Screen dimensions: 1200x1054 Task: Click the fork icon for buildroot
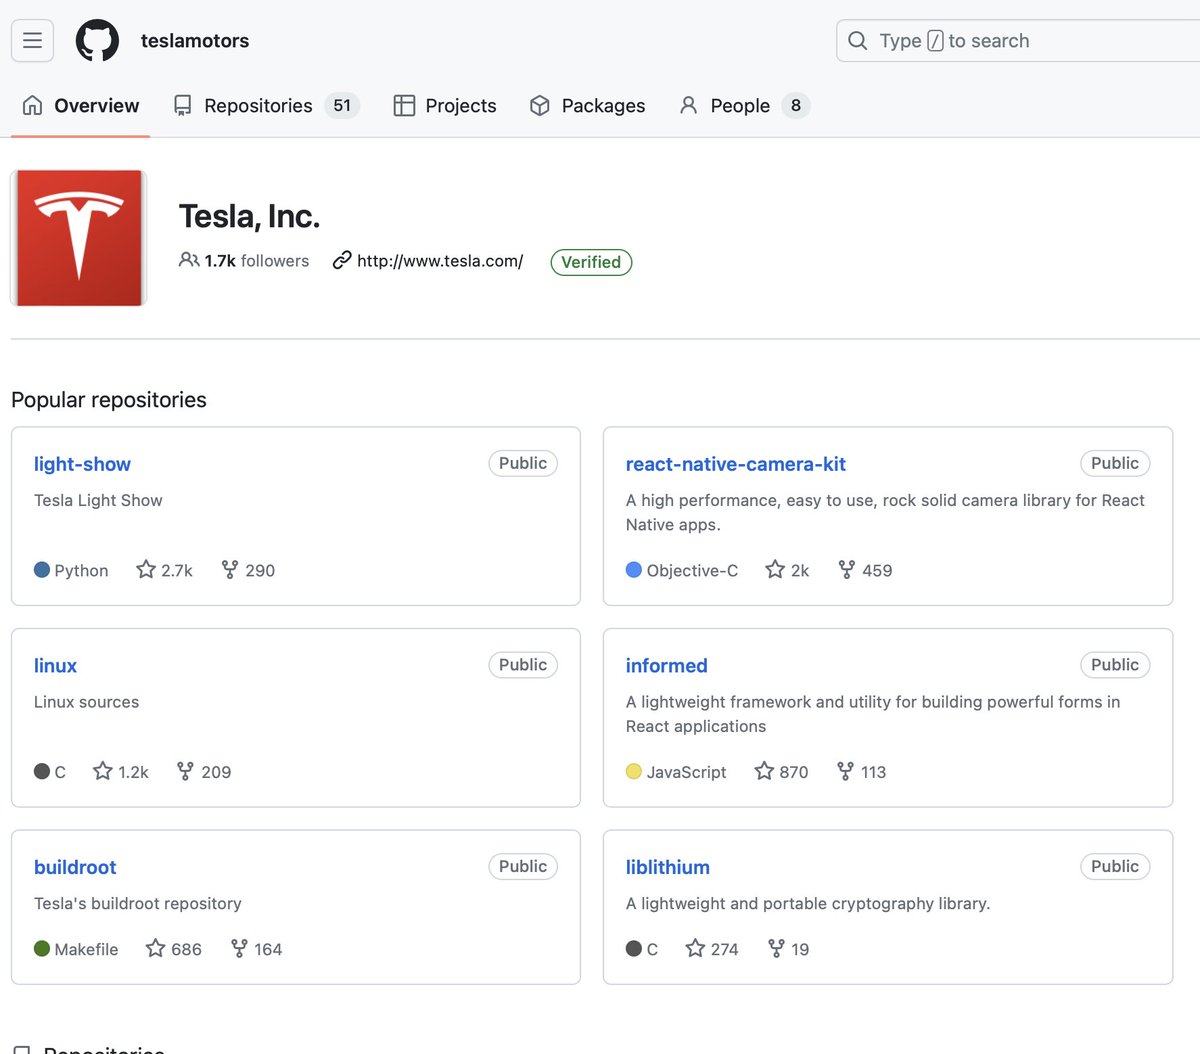(239, 948)
